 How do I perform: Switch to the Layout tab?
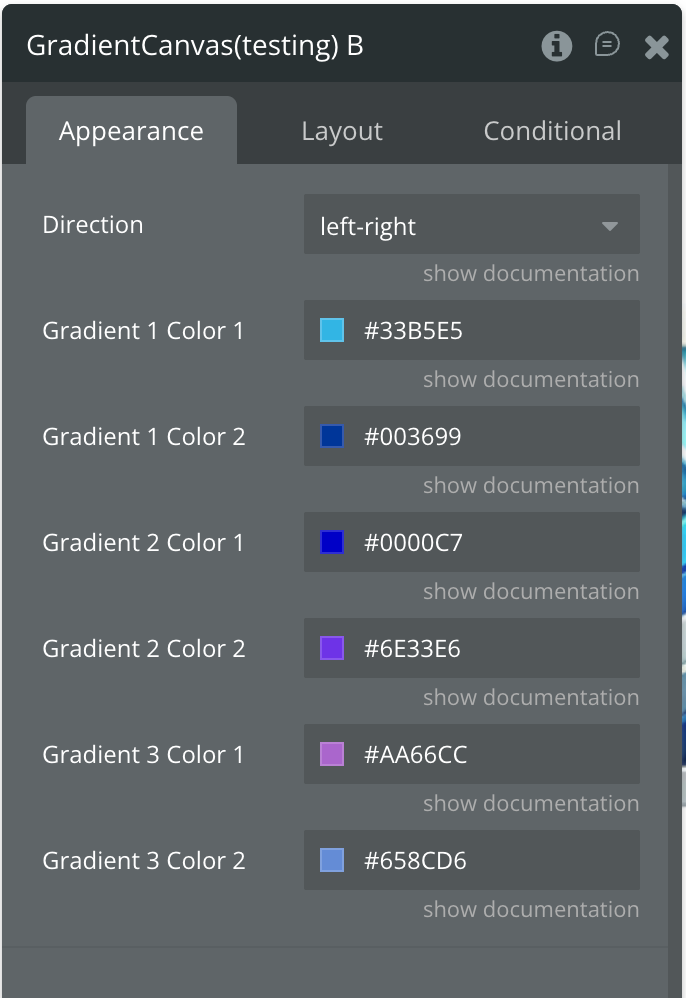coord(342,131)
